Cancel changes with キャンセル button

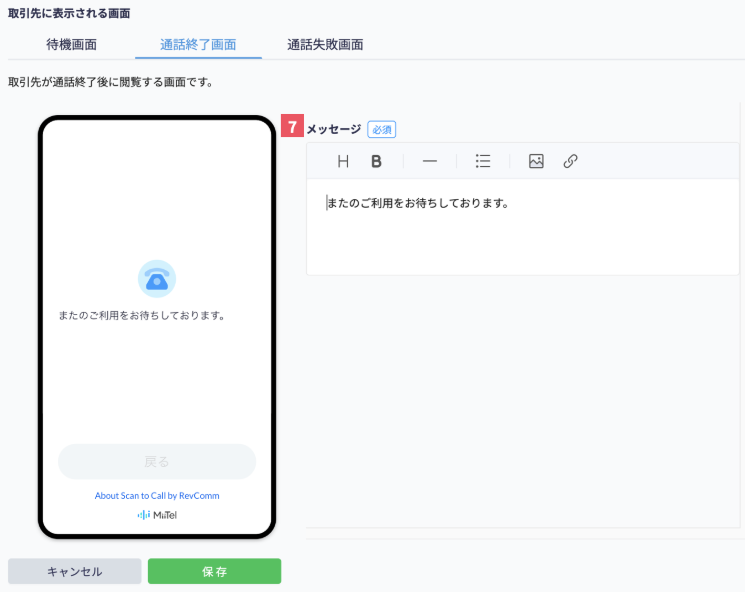75,571
